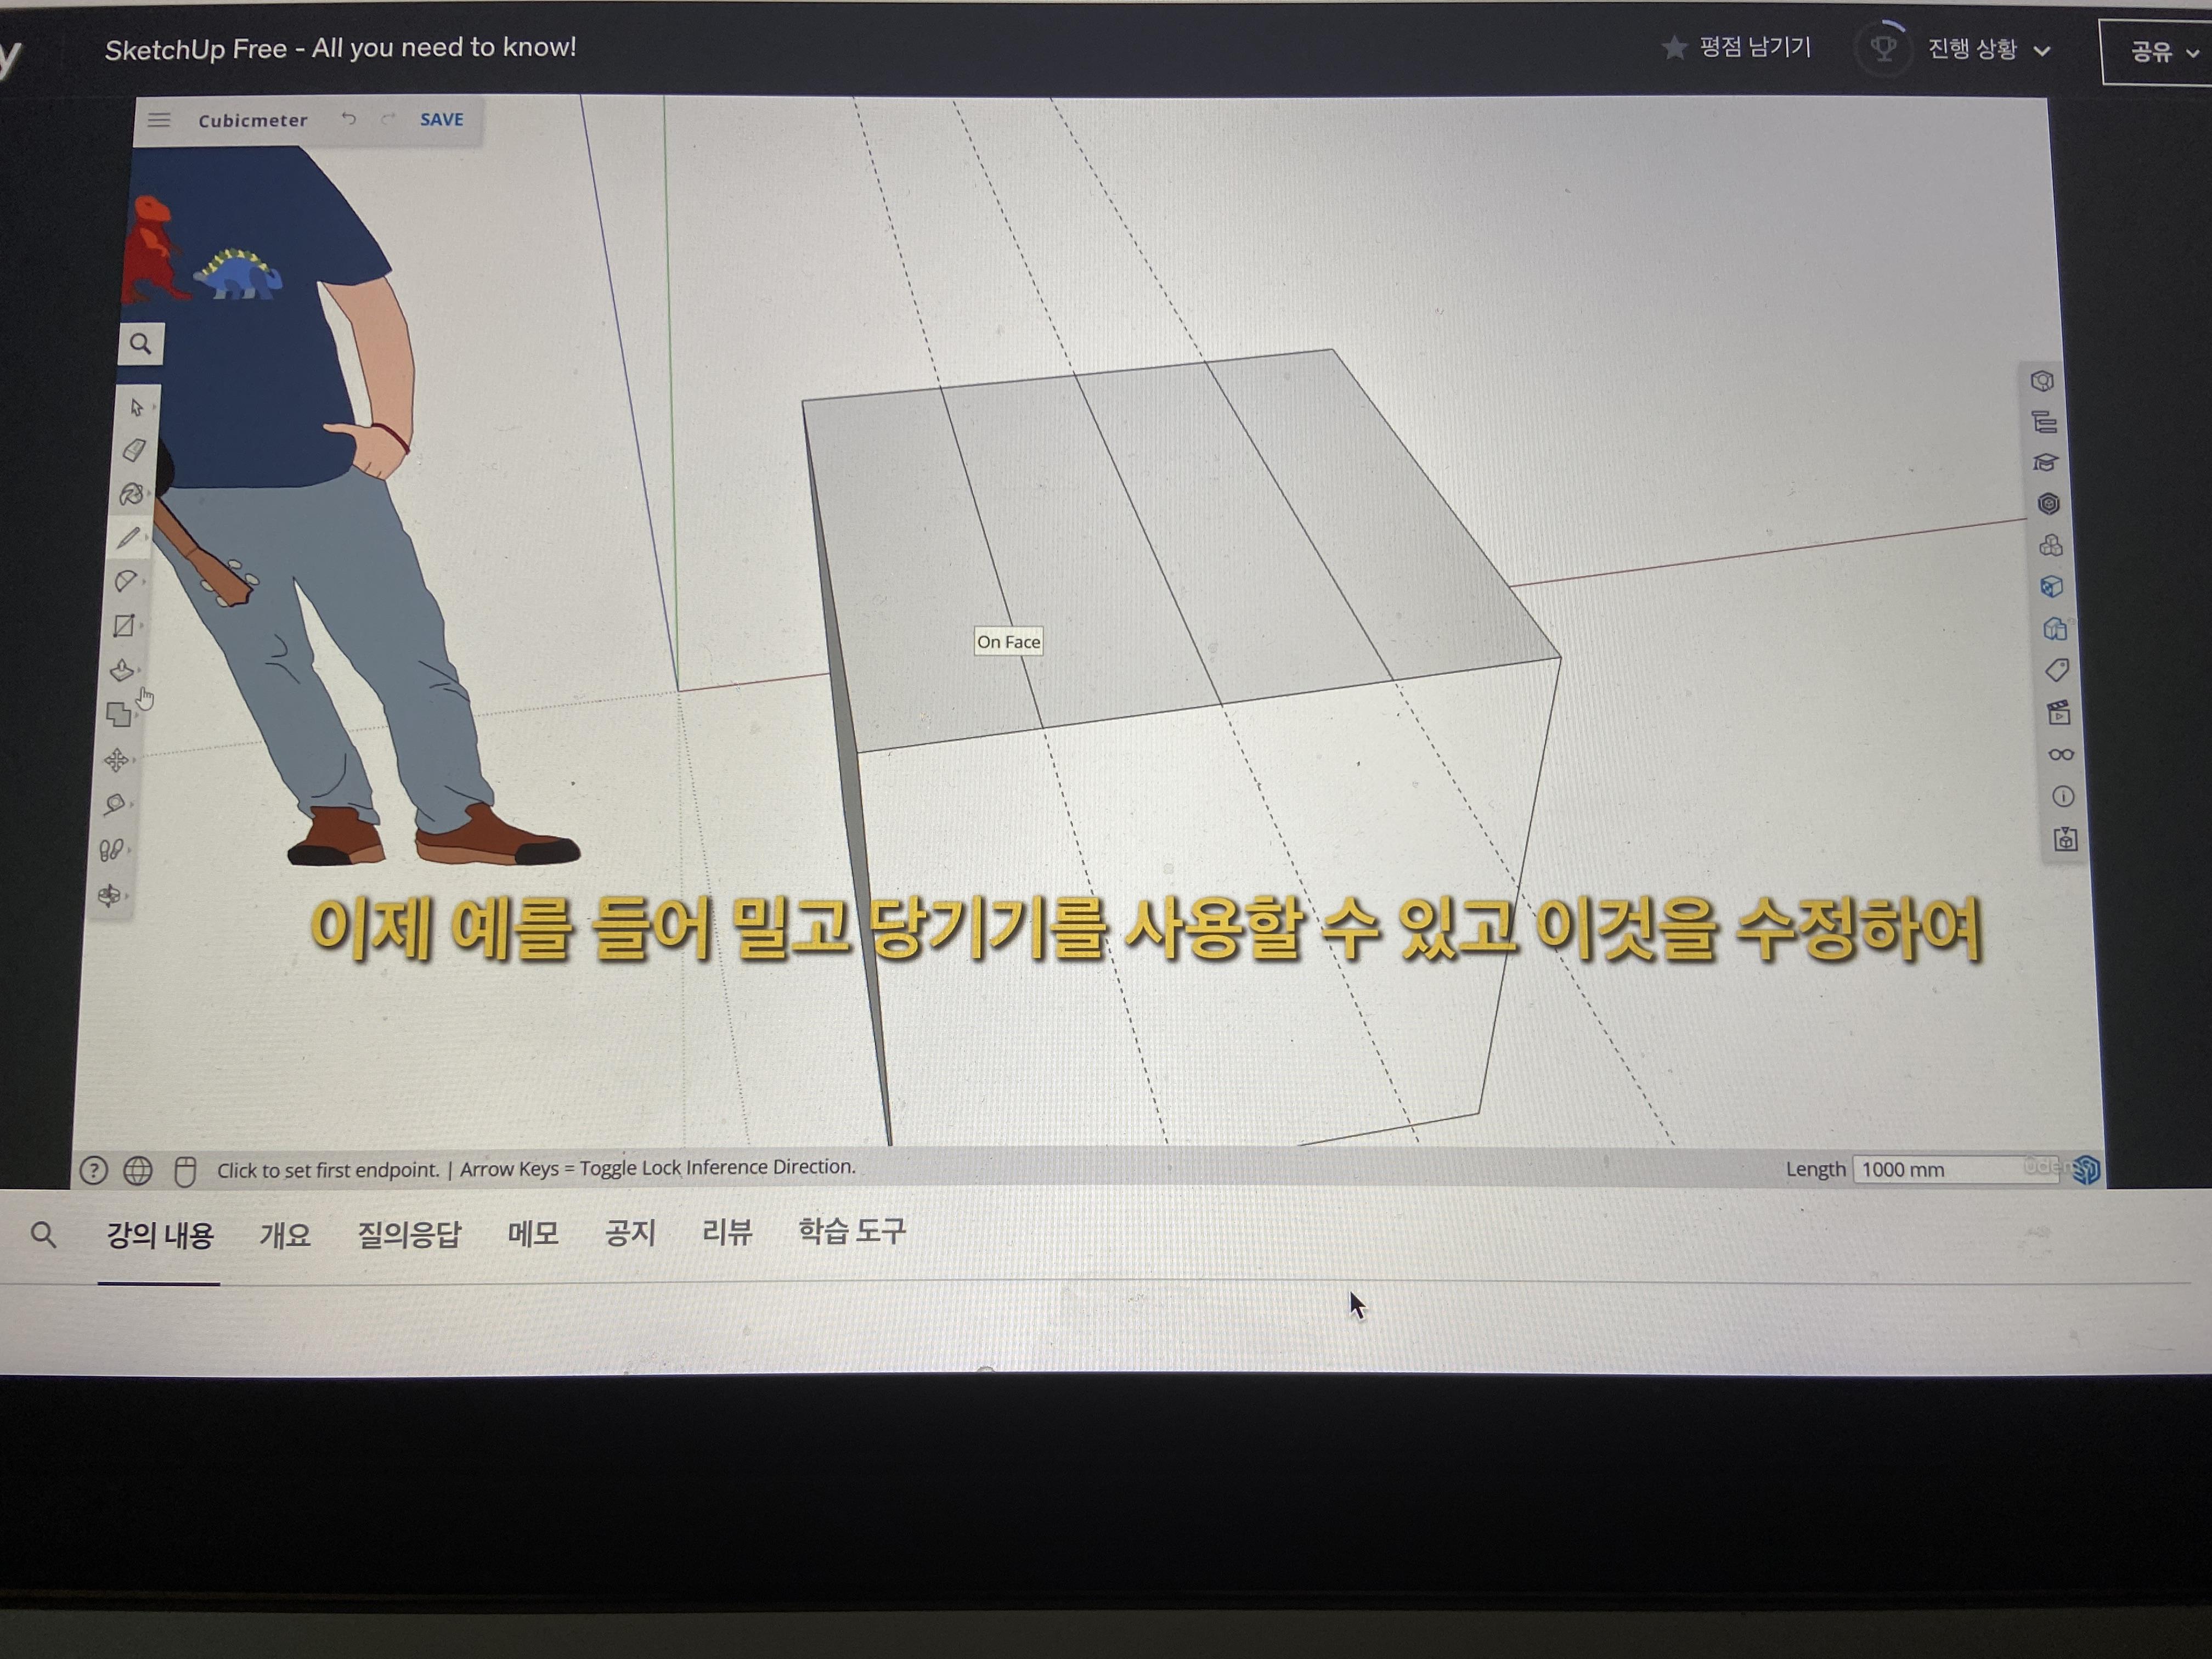Select the Rectangle tool
This screenshot has width=2212, height=1659.
click(124, 626)
